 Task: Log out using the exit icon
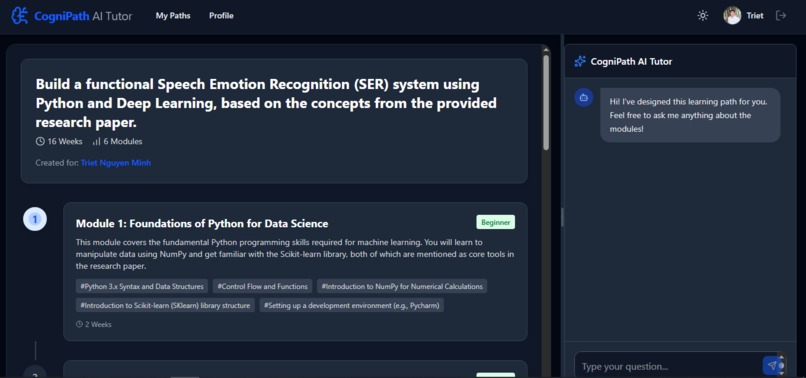click(x=781, y=15)
